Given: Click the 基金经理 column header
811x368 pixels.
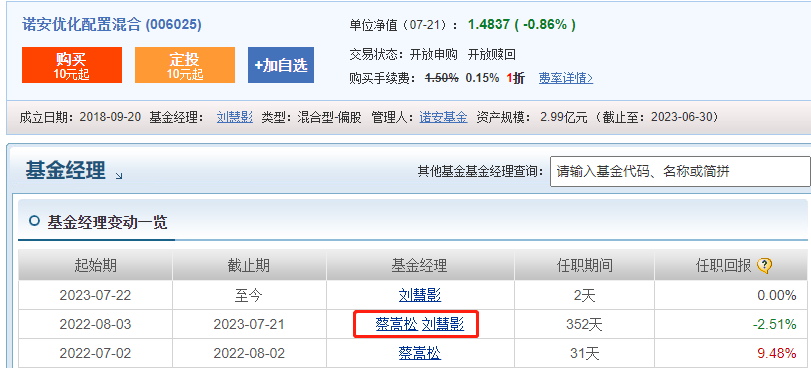Looking at the screenshot, I should (420, 266).
